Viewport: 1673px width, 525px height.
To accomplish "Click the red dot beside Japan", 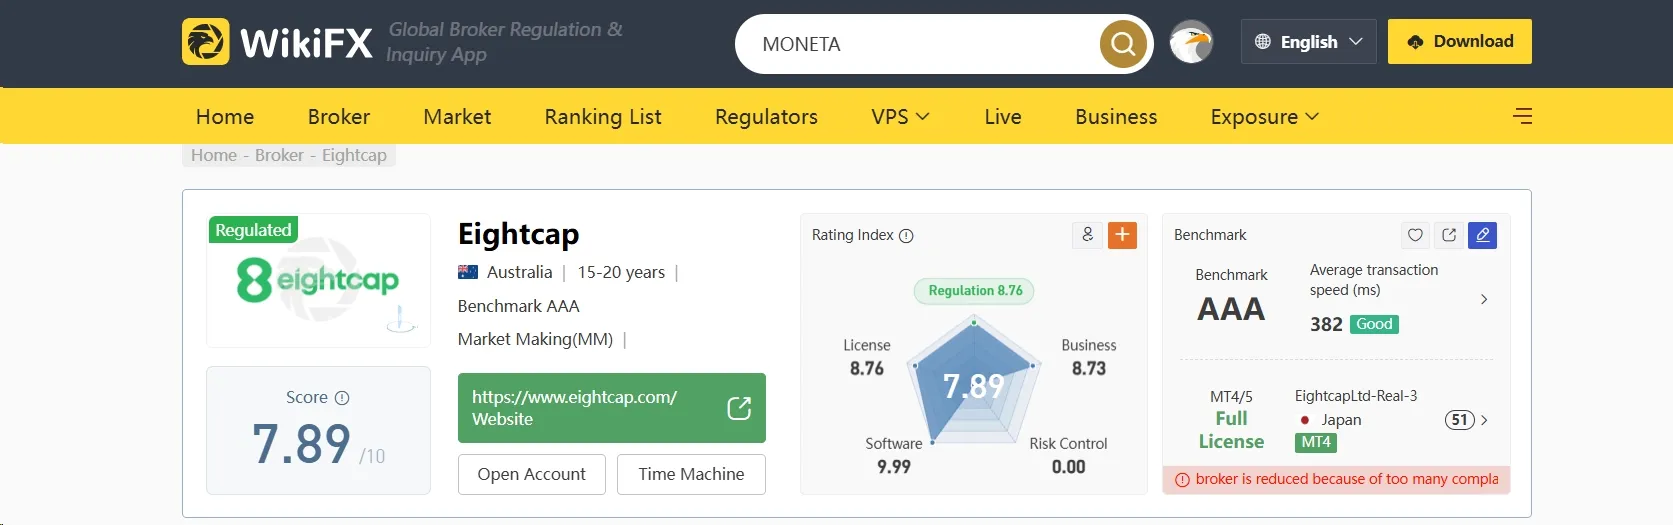I will pos(1305,420).
